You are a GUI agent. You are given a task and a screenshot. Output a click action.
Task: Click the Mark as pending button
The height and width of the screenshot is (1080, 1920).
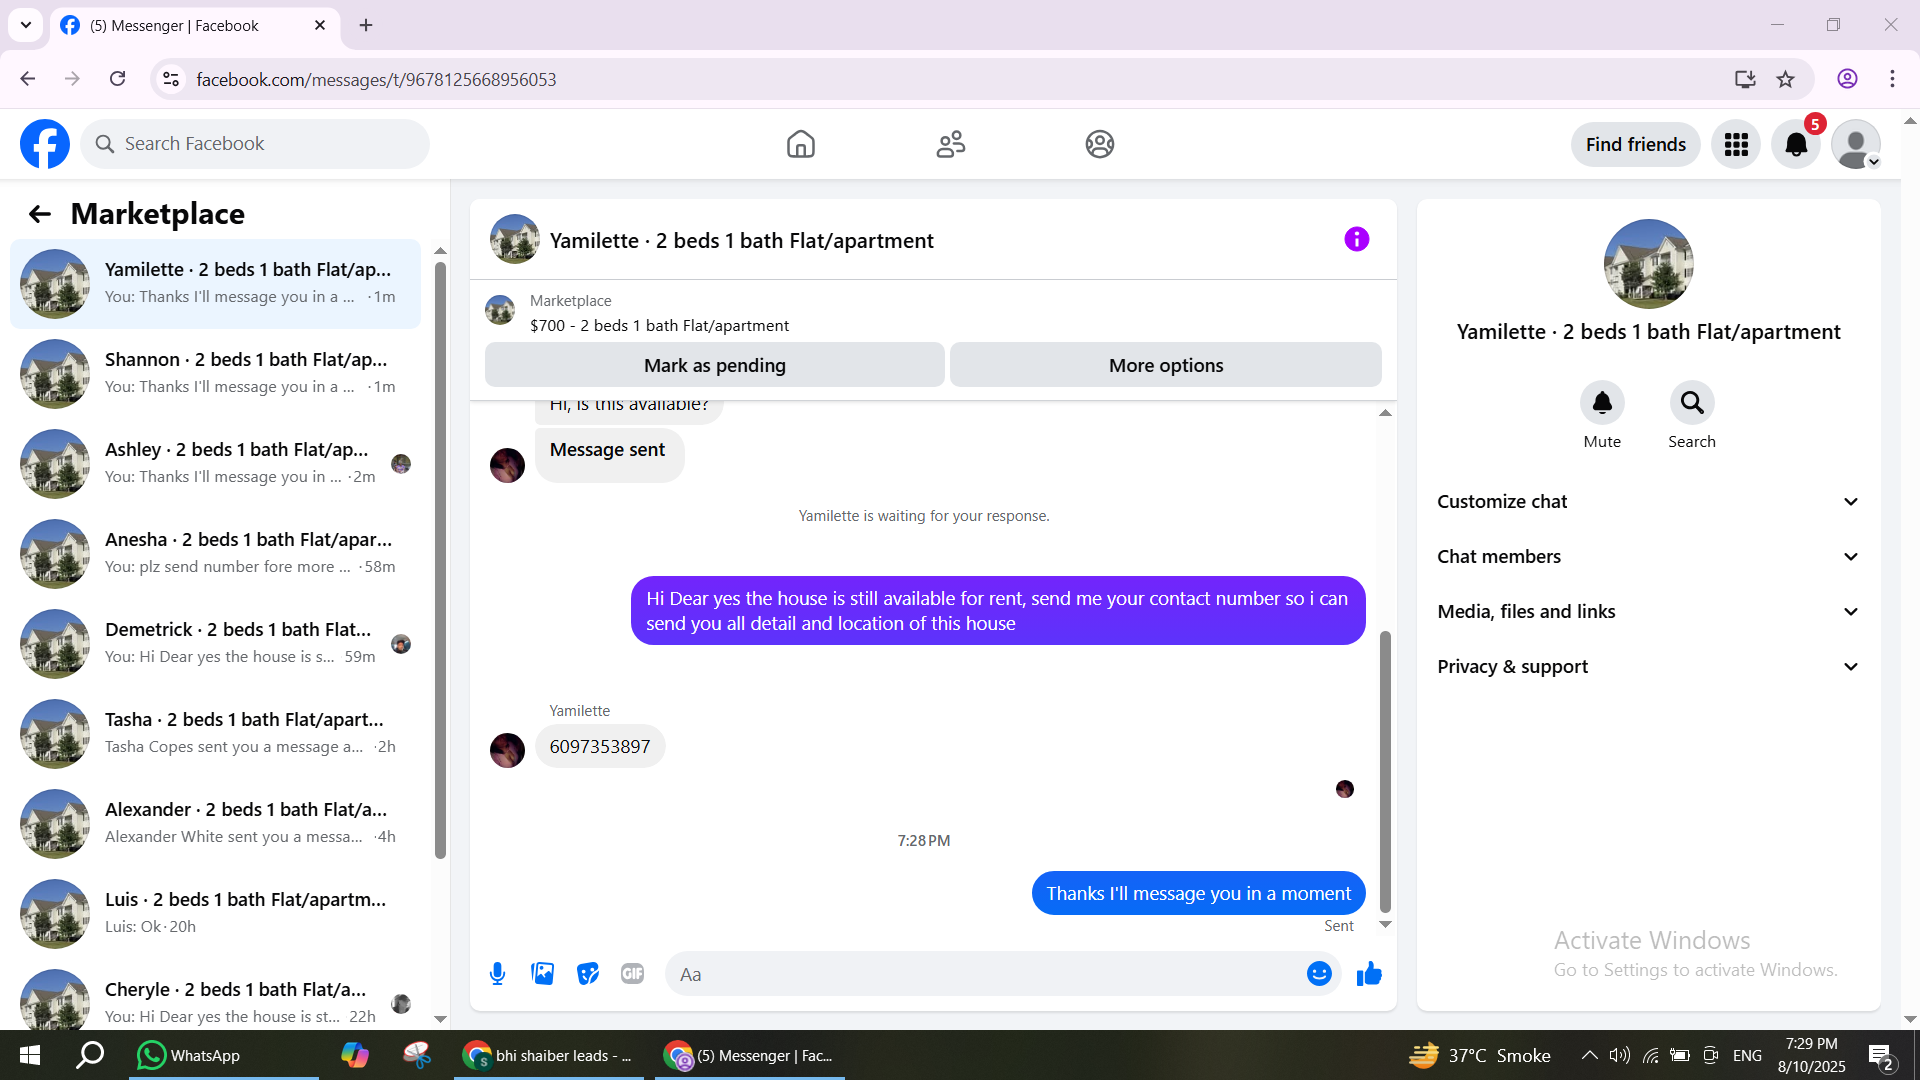tap(714, 366)
